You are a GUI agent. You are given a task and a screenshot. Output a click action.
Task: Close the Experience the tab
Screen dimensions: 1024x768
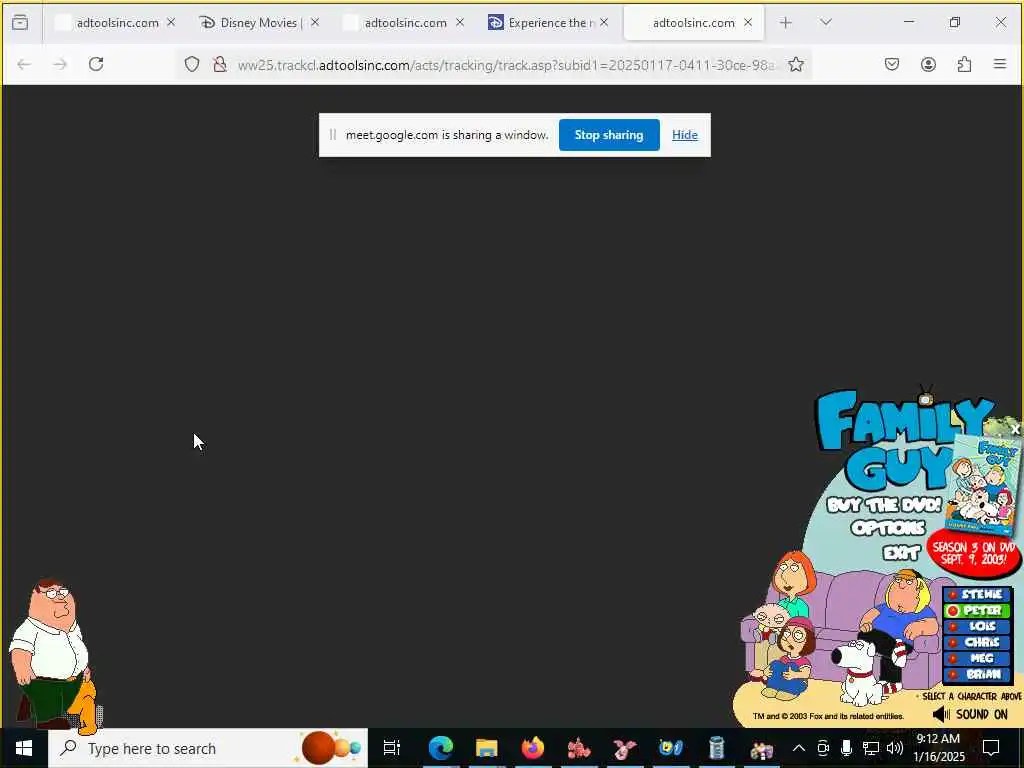pyautogui.click(x=604, y=23)
